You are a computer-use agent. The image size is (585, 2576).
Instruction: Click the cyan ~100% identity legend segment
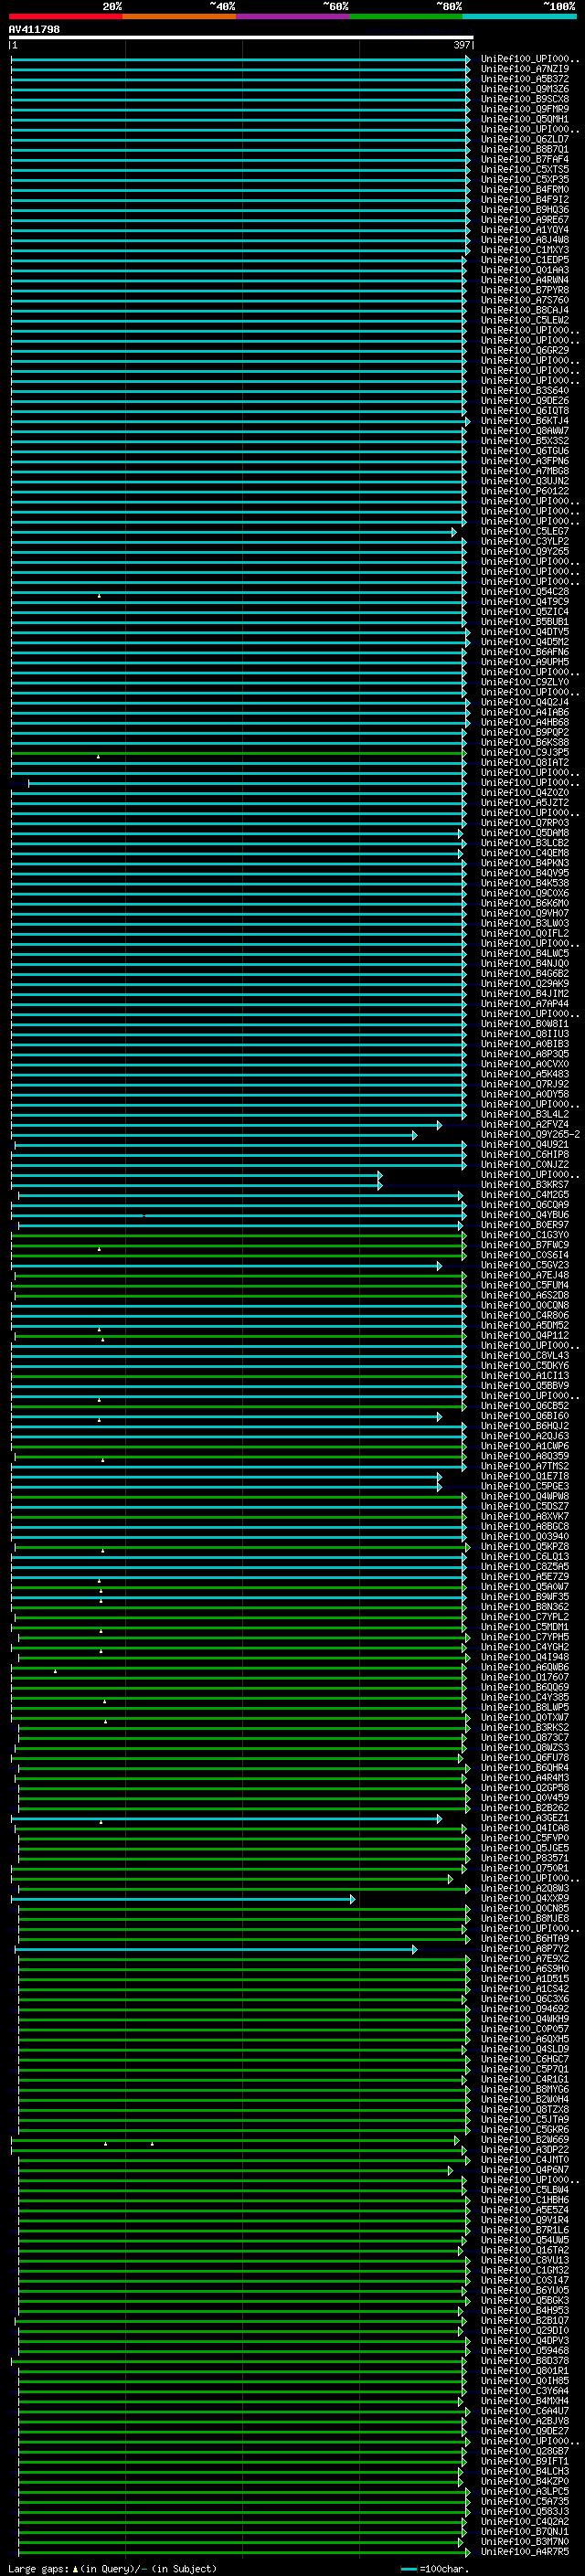pyautogui.click(x=519, y=16)
